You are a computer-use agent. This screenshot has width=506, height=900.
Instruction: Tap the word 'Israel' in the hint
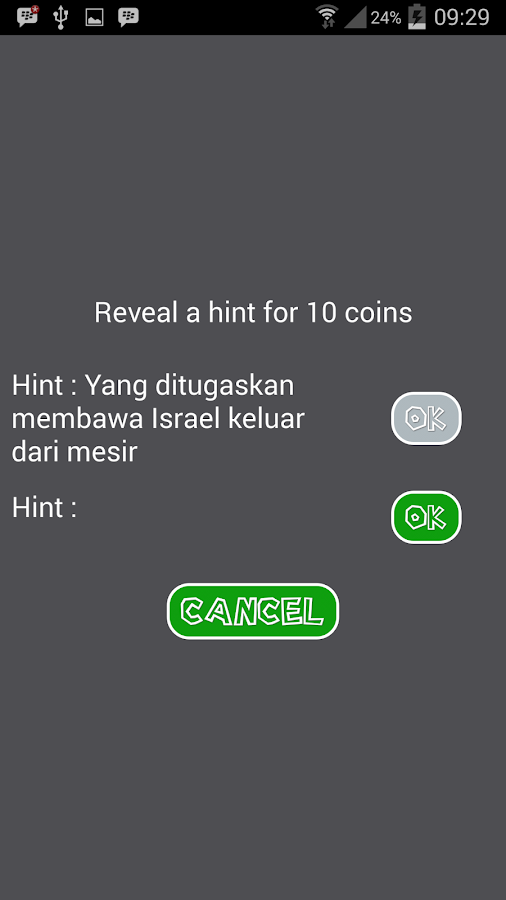(x=186, y=418)
